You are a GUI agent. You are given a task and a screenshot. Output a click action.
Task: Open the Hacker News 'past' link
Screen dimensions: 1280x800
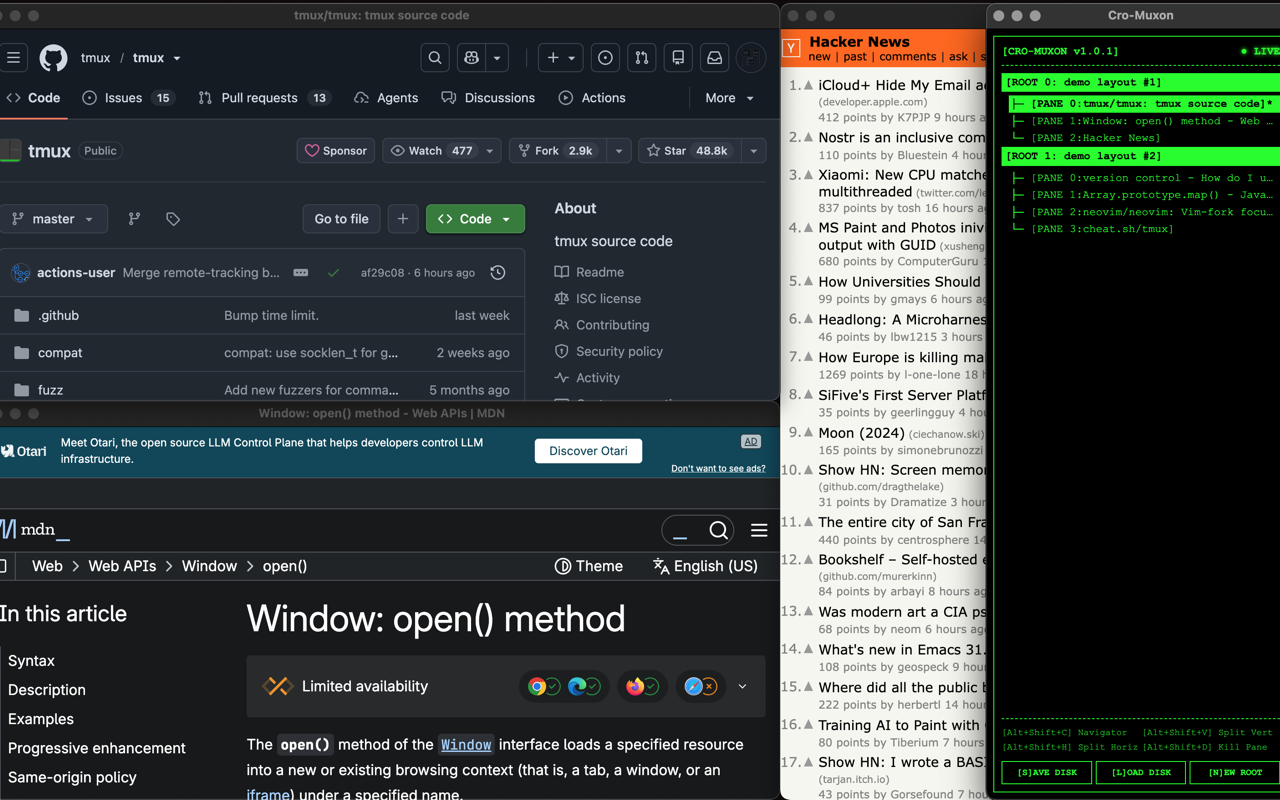point(855,57)
